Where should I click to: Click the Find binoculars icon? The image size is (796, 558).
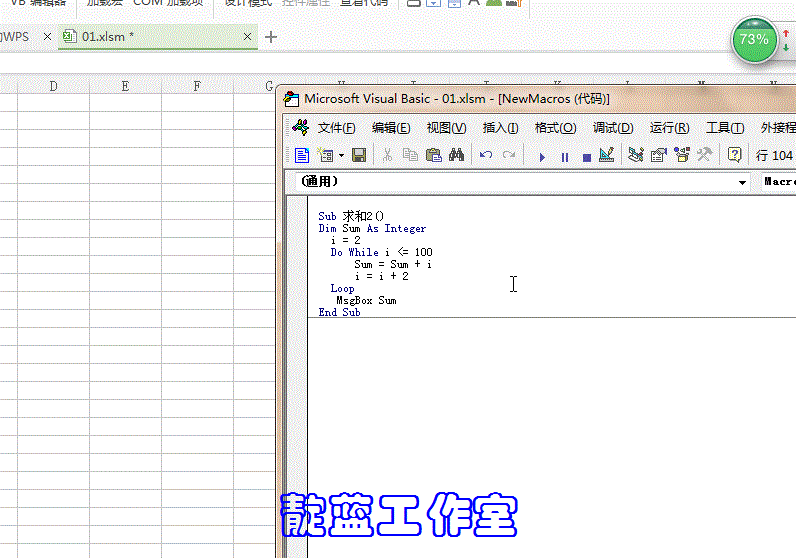click(456, 155)
